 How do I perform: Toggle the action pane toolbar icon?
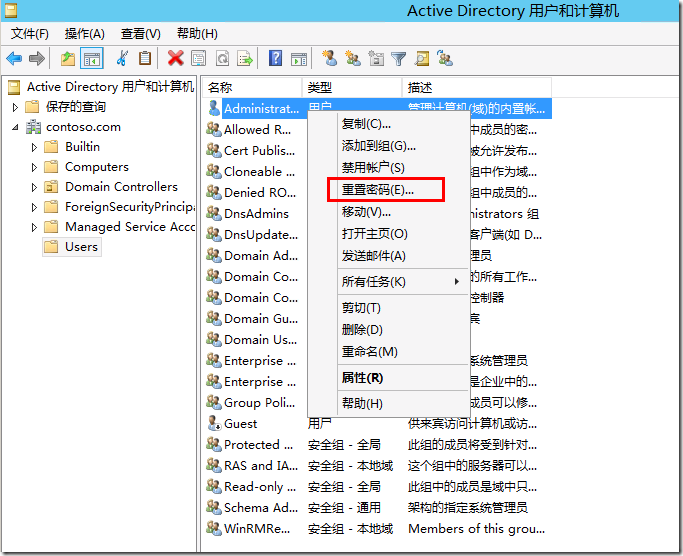point(299,58)
